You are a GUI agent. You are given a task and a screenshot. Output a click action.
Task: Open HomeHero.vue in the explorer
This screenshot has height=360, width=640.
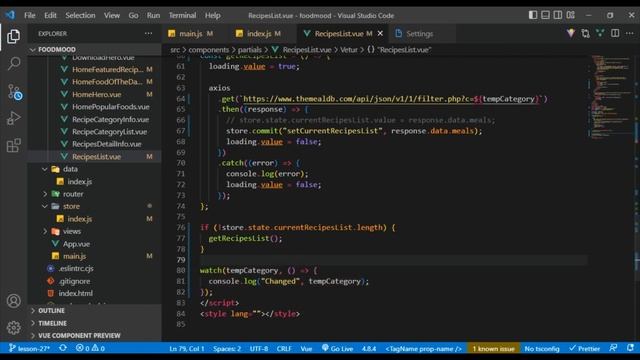[x=96, y=94]
